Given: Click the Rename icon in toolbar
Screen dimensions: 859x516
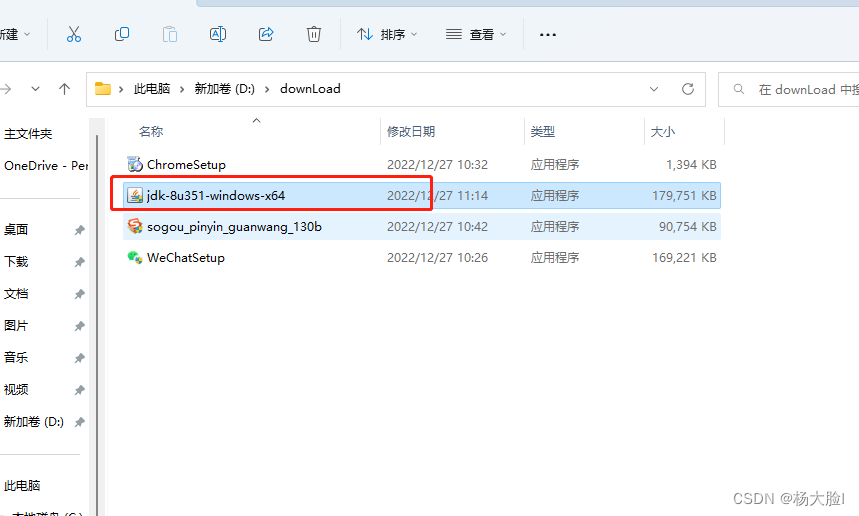Looking at the screenshot, I should pos(218,35).
